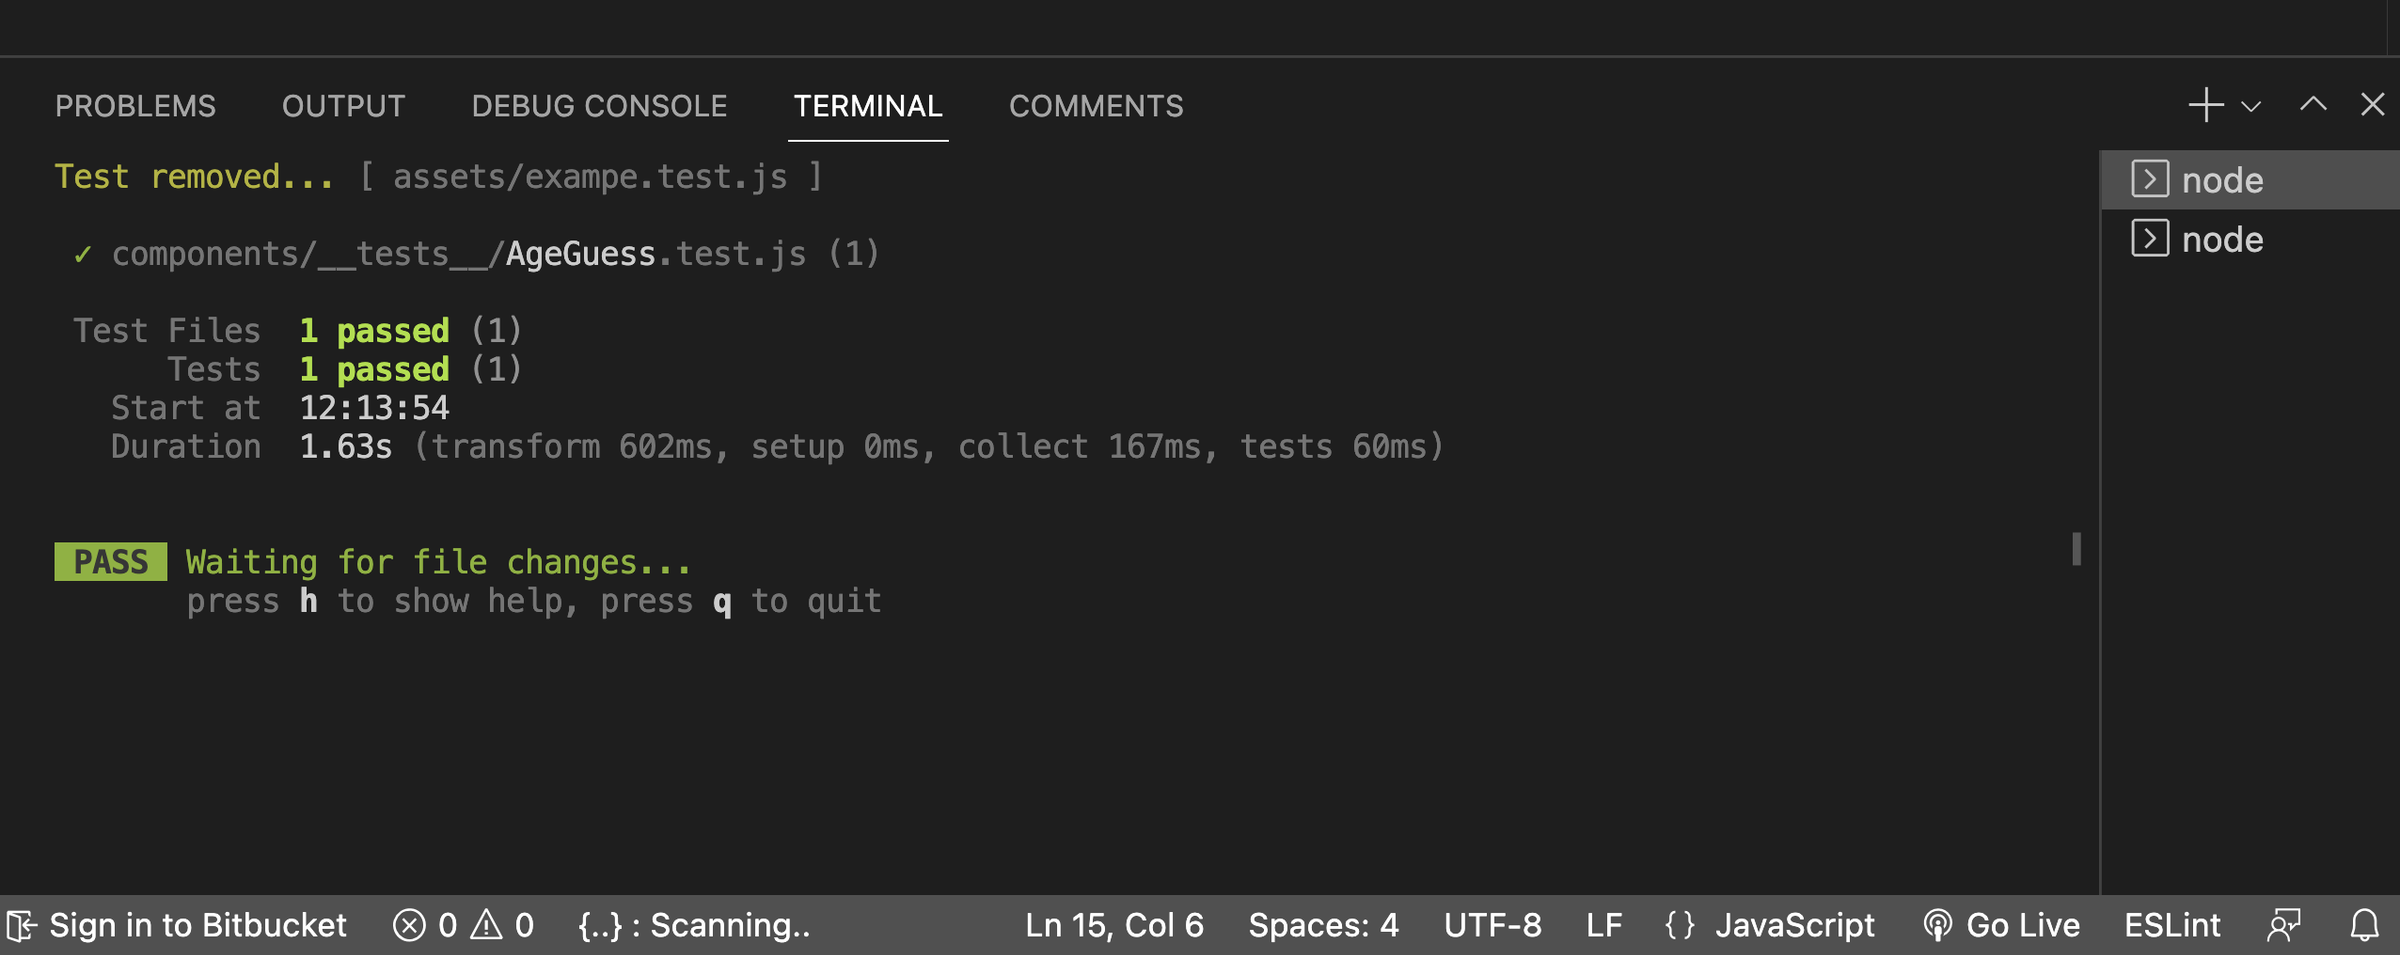
Task: Open the launch profile dropdown chevron
Action: tap(2251, 107)
